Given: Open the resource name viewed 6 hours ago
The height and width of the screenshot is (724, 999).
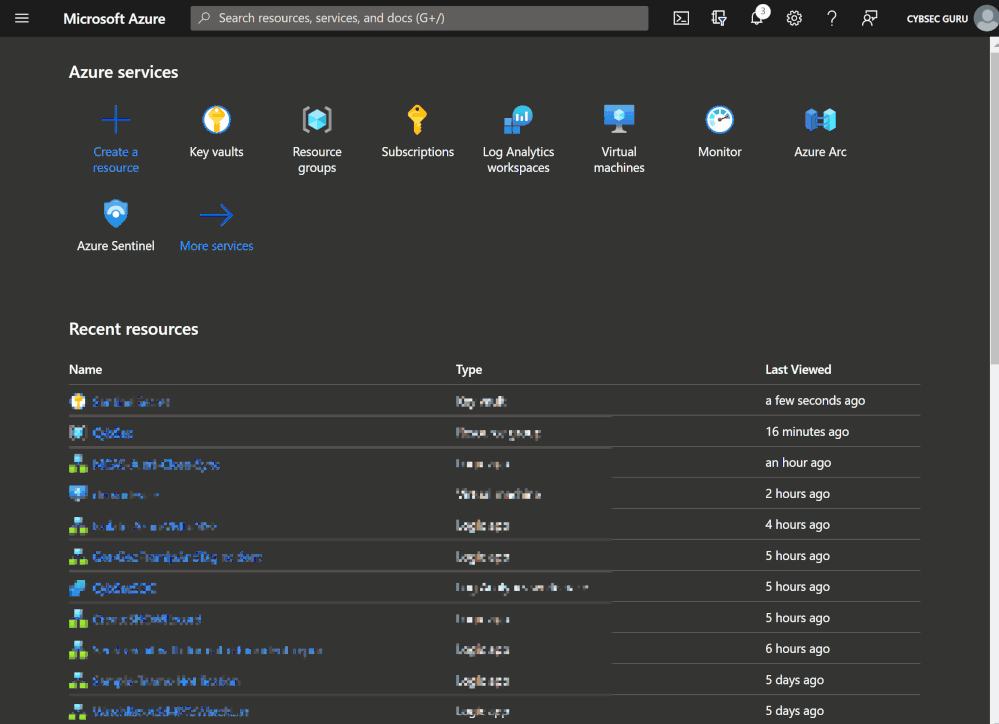Looking at the screenshot, I should (x=208, y=650).
